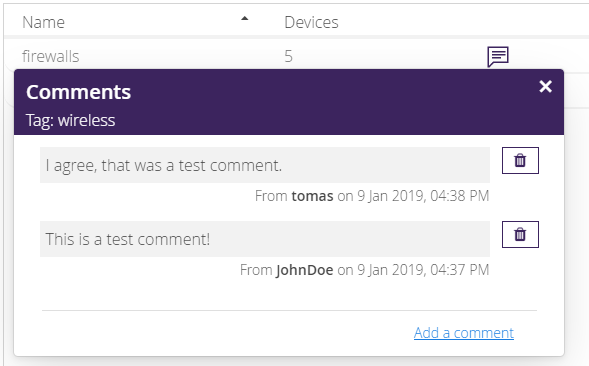
Task: Select the "I agree, that was a test comment." box
Action: pos(265,165)
